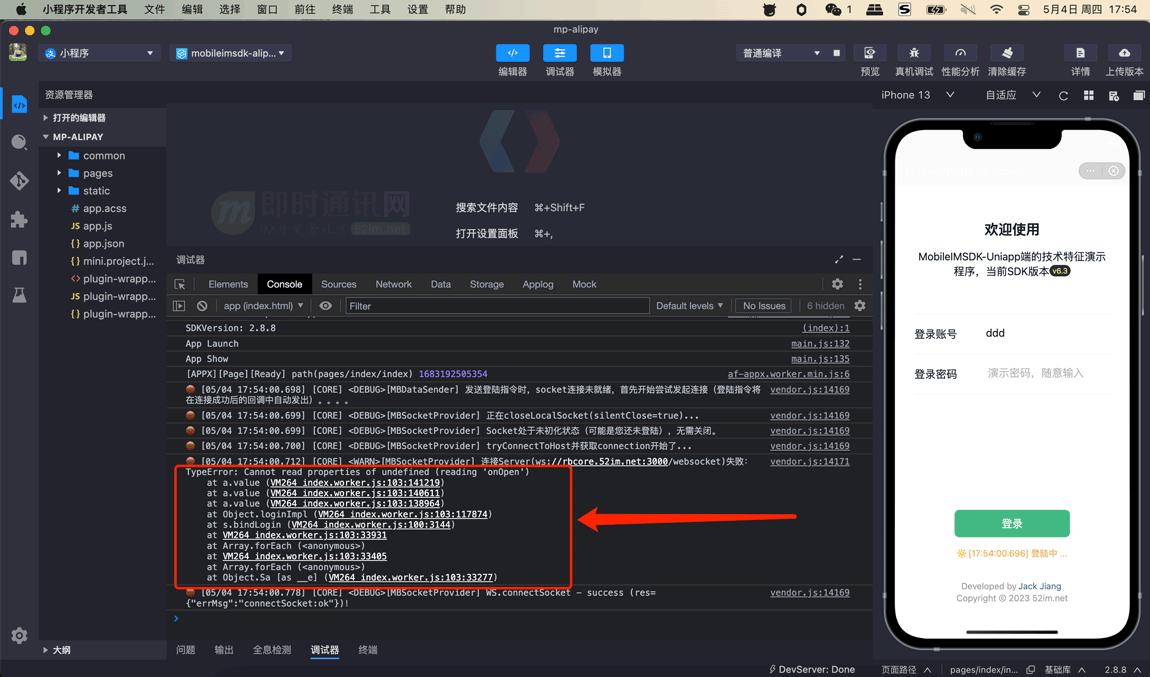
Task: Toggle the eye icon in console toolbar
Action: [325, 306]
